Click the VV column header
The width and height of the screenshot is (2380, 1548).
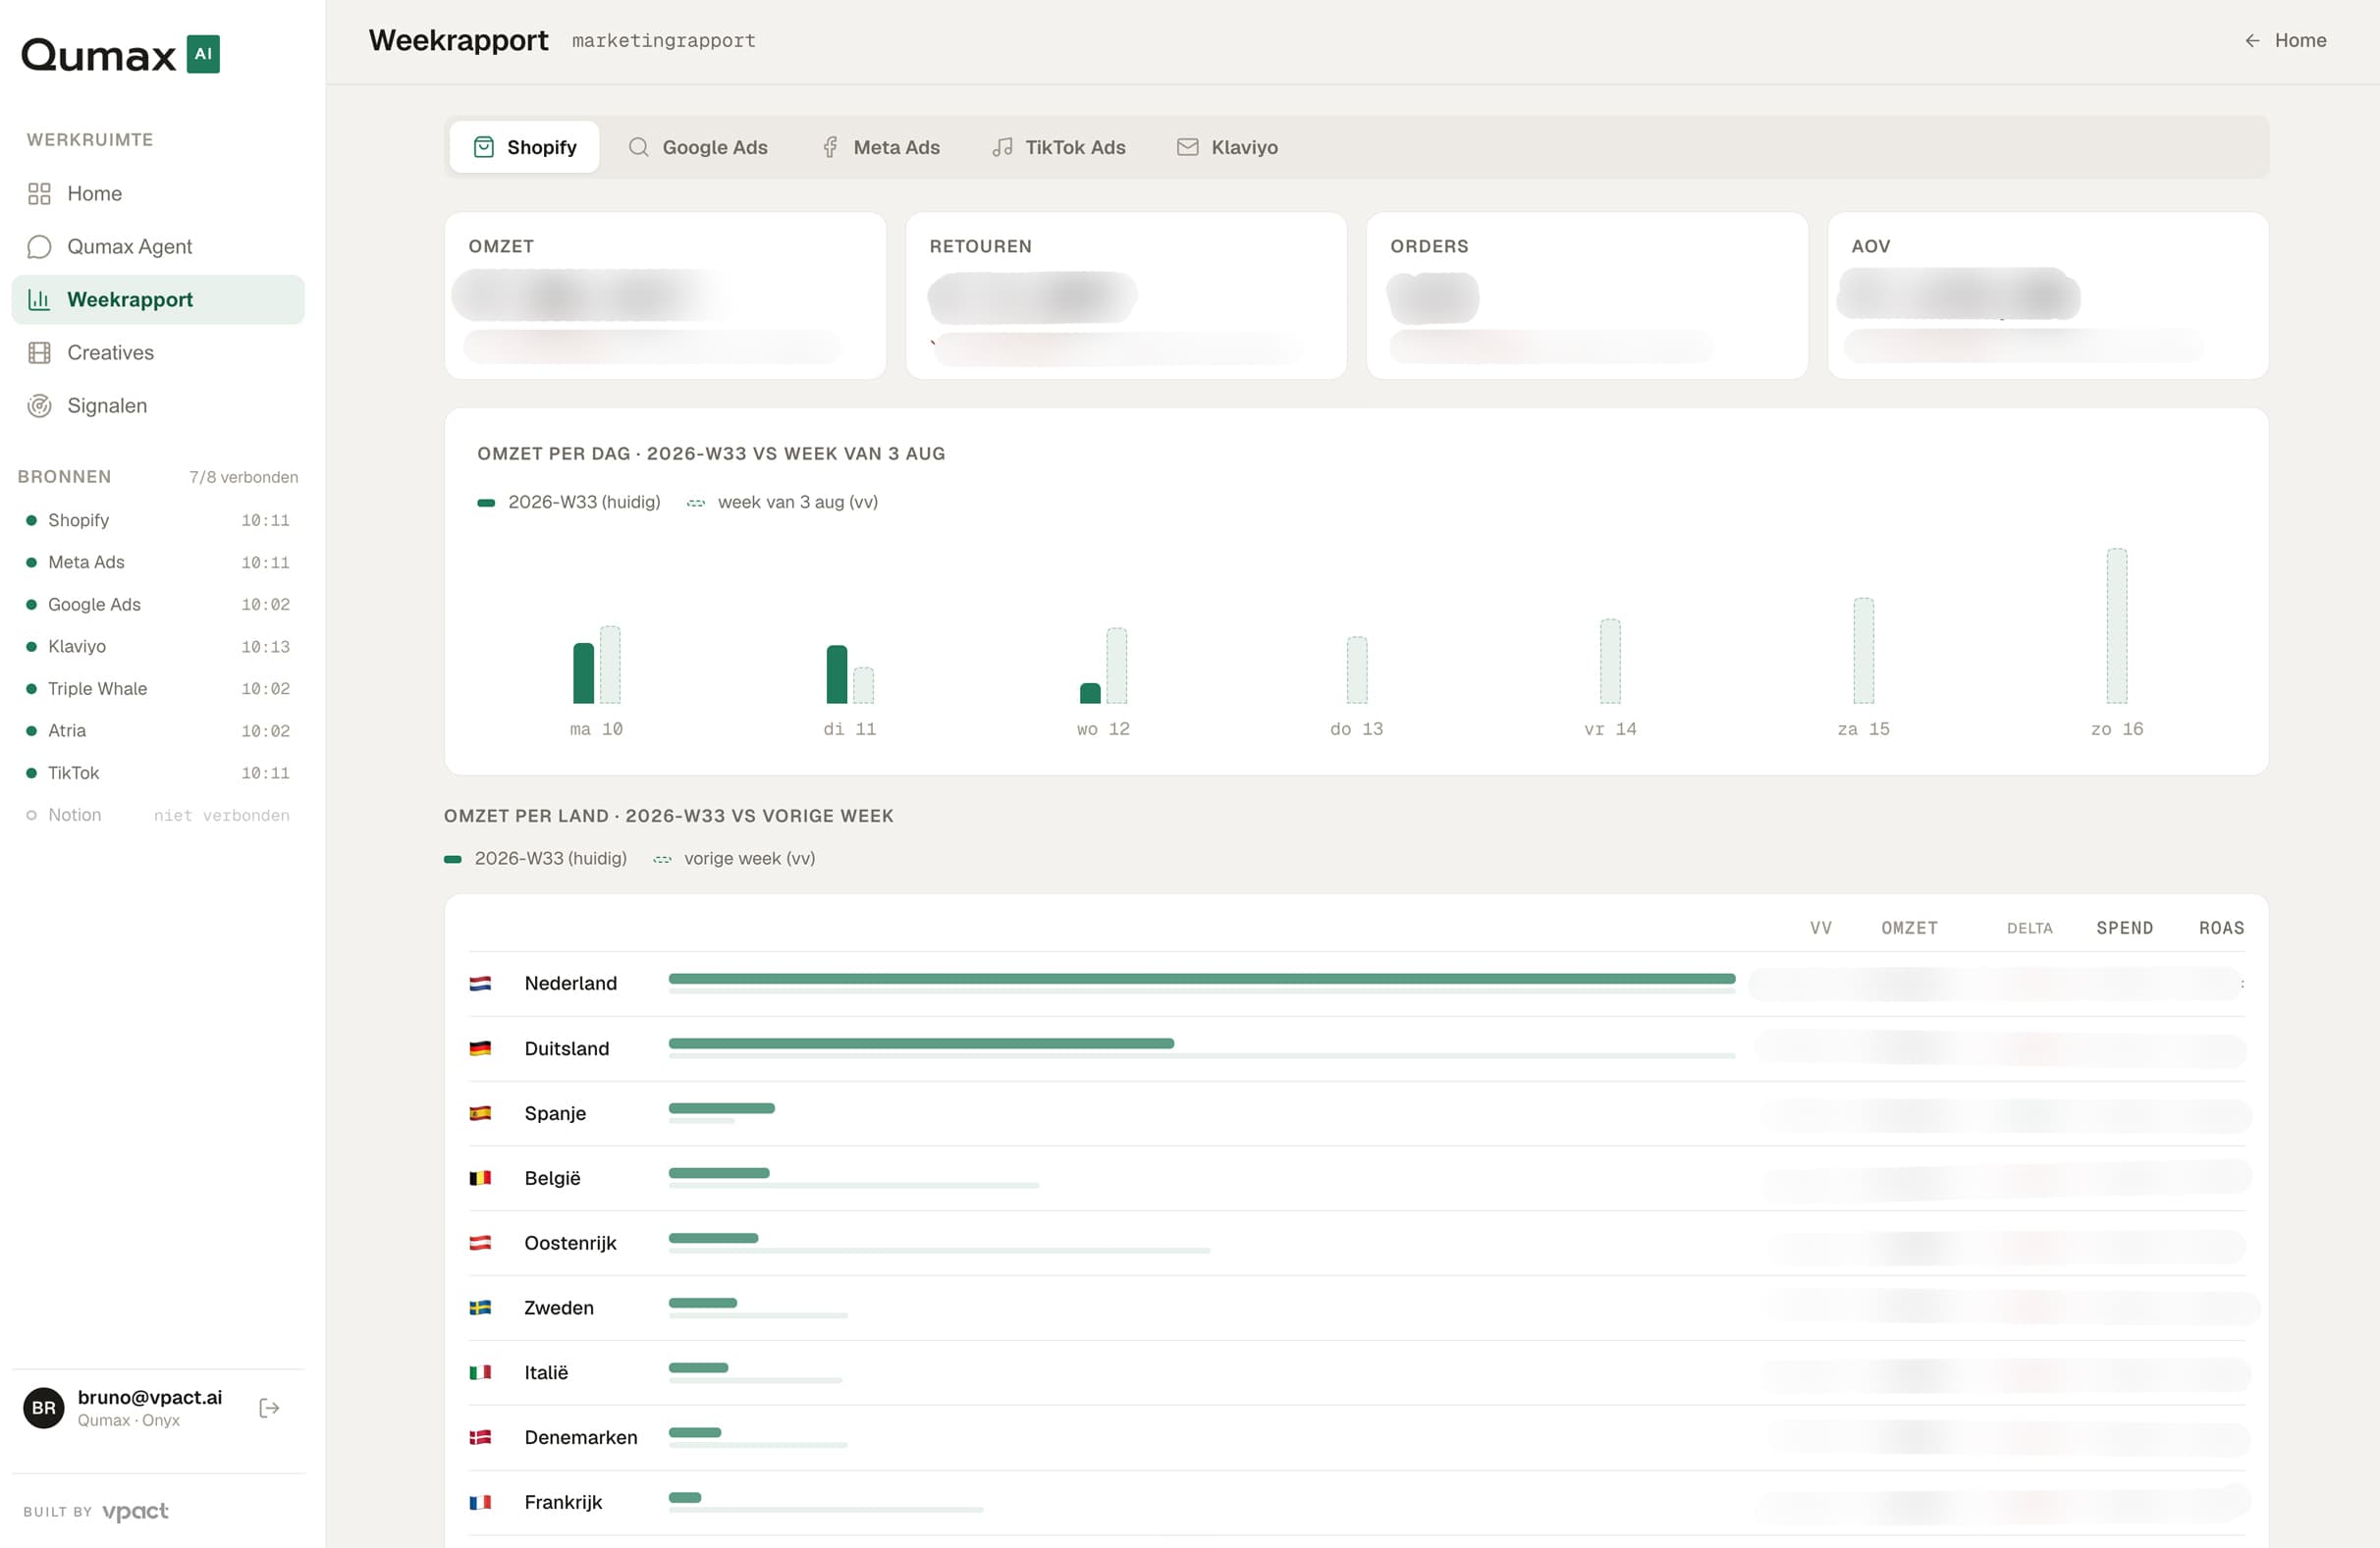tap(1820, 928)
